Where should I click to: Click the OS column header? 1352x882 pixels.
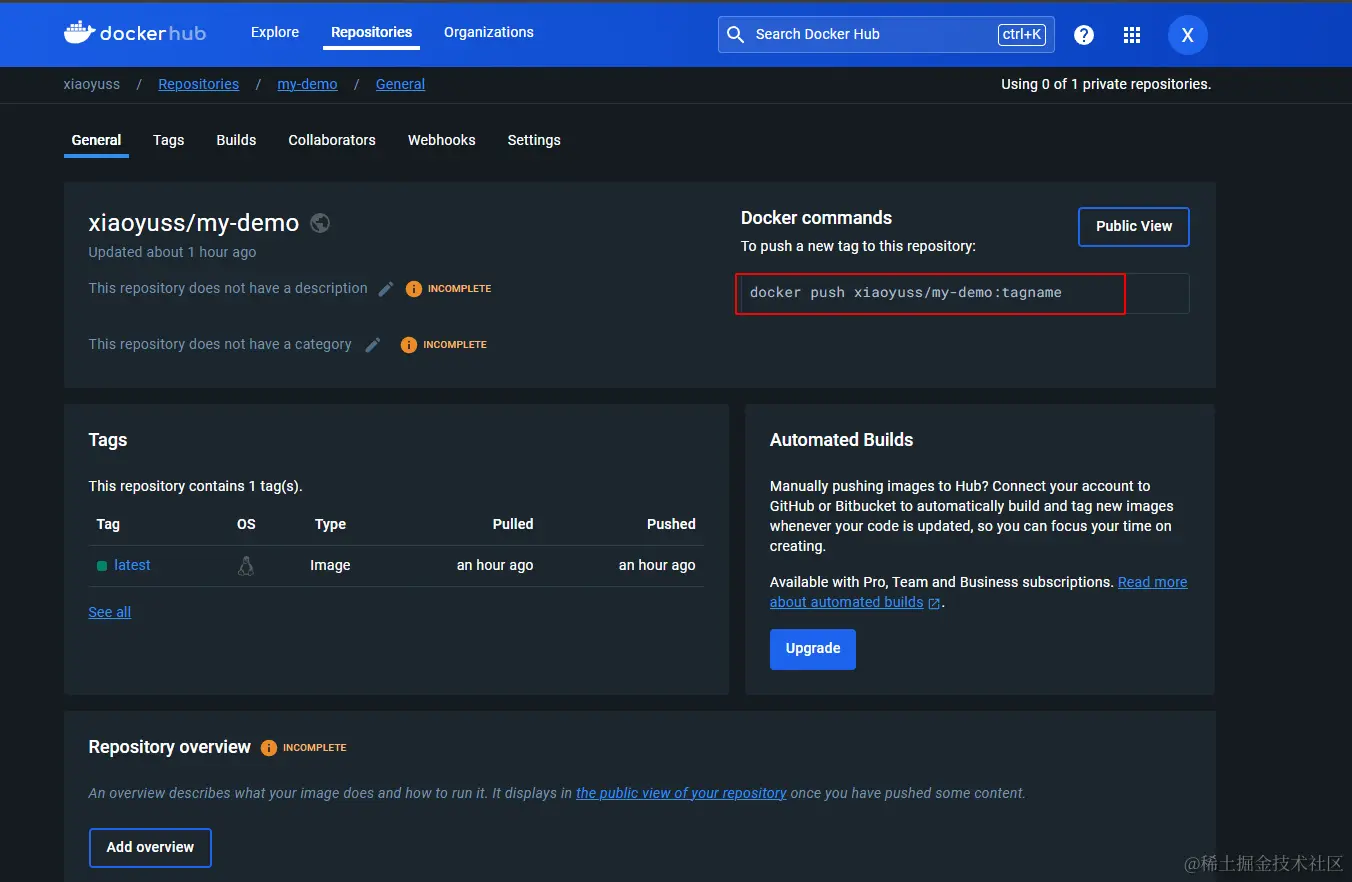click(x=246, y=525)
